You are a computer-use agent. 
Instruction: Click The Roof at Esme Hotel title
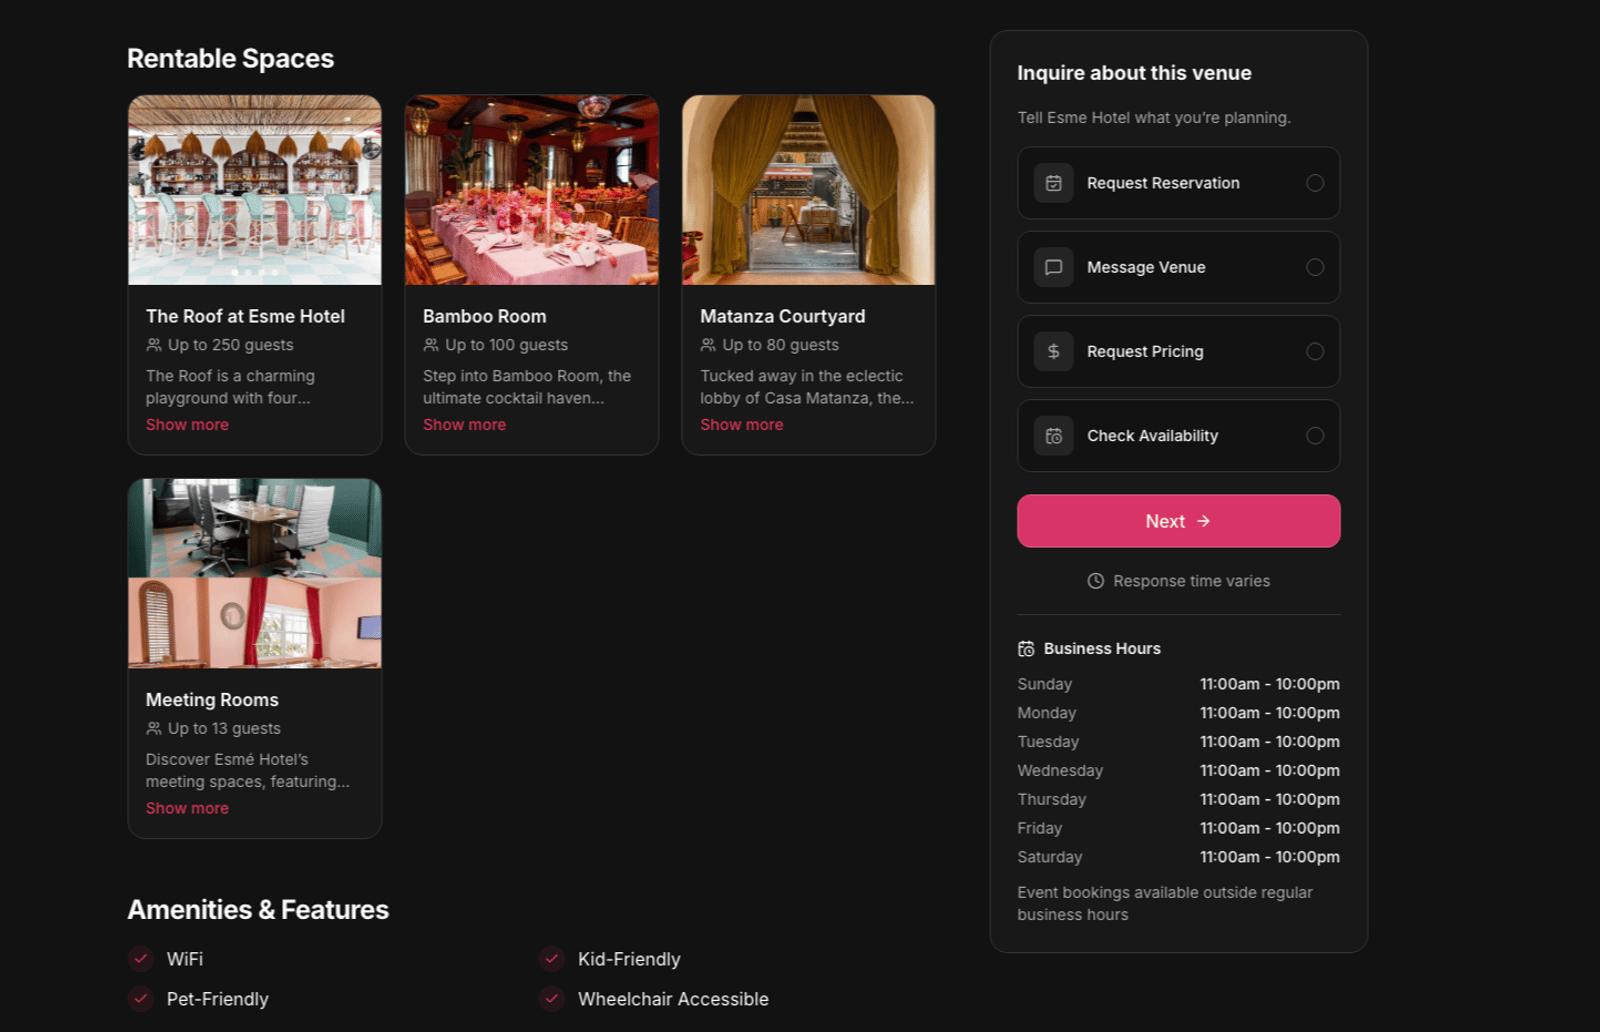245,316
